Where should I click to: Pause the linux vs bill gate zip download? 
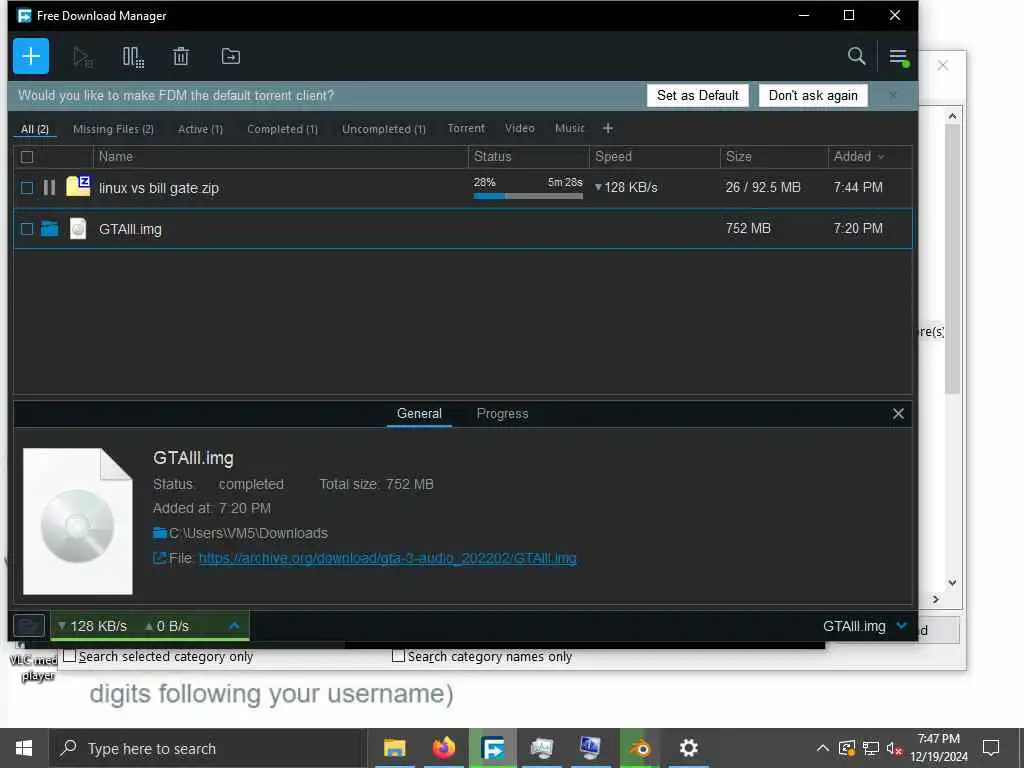[49, 188]
